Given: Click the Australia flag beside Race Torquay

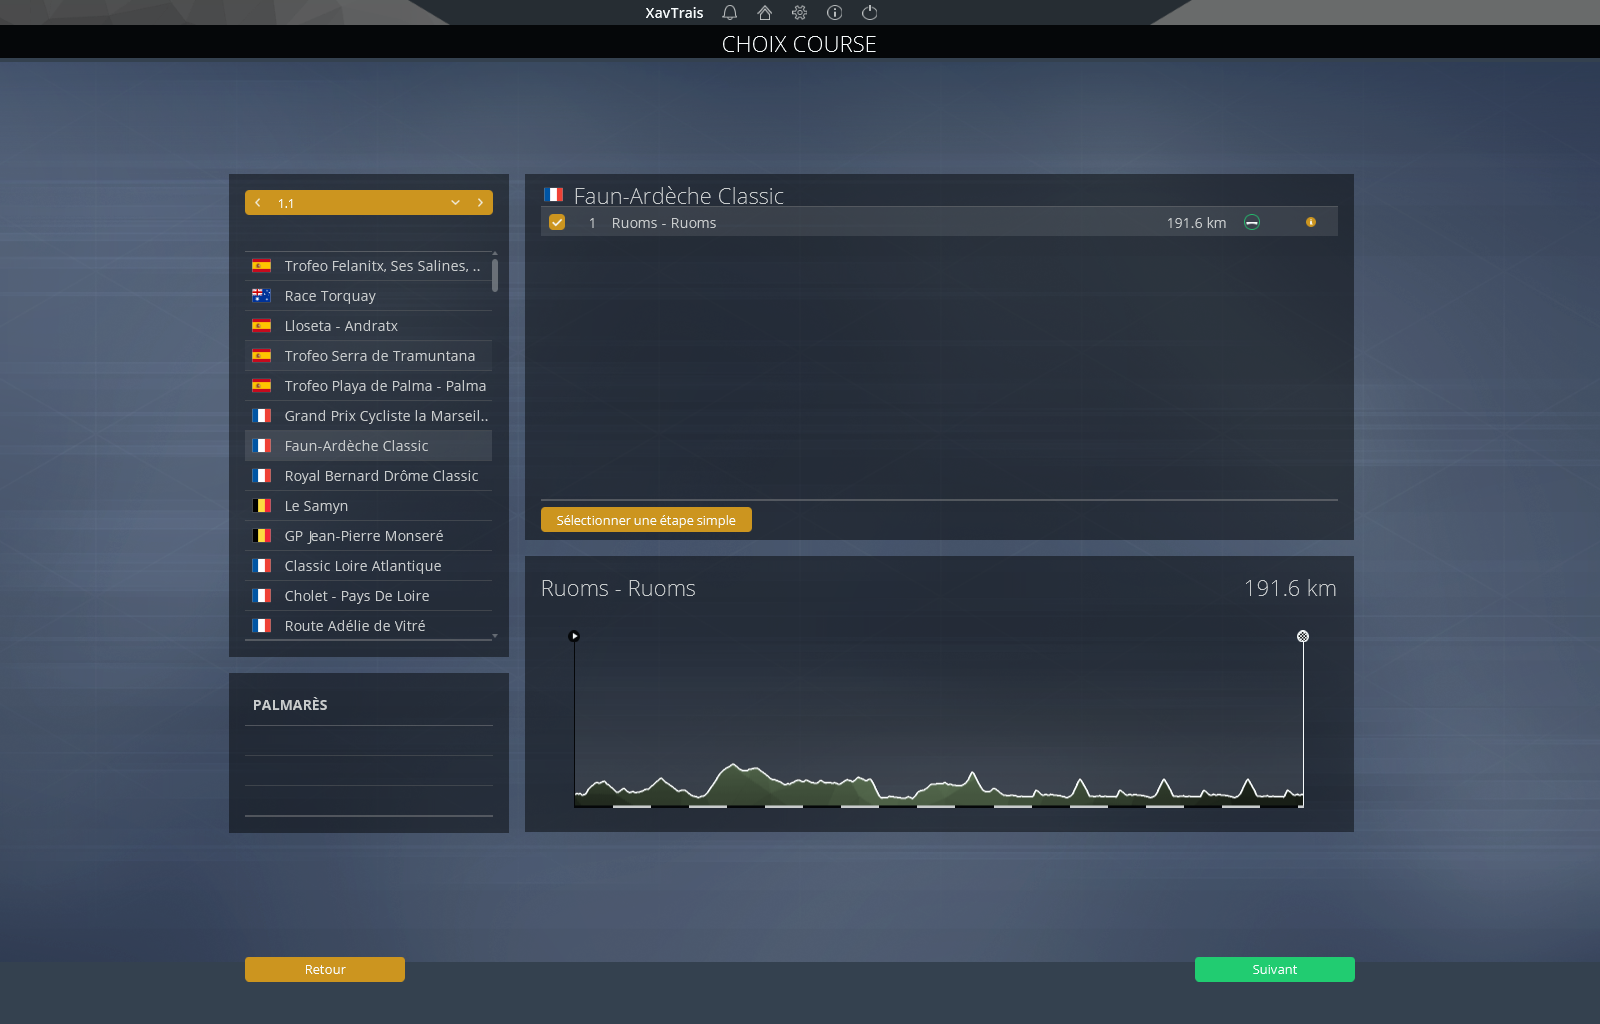Looking at the screenshot, I should [x=262, y=296].
